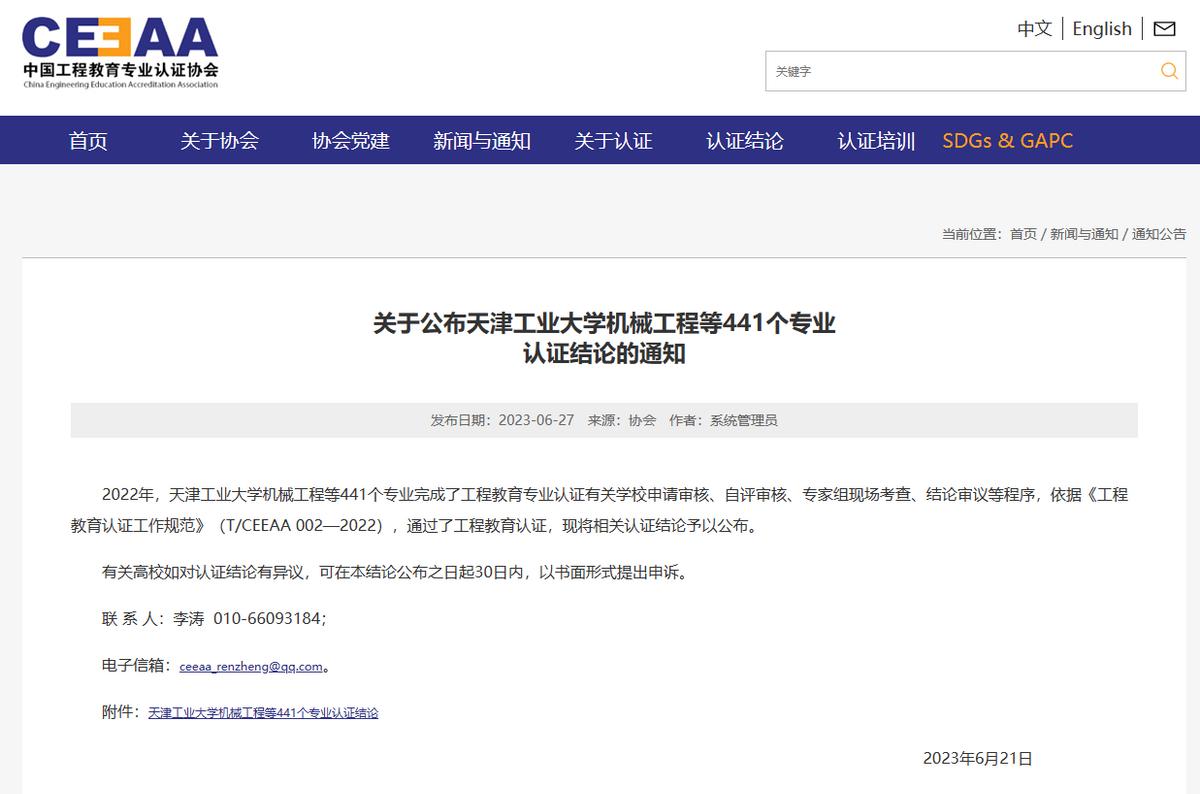The width and height of the screenshot is (1200, 794).
Task: Click 首页 in the breadcrumb trail
Action: pos(1023,234)
